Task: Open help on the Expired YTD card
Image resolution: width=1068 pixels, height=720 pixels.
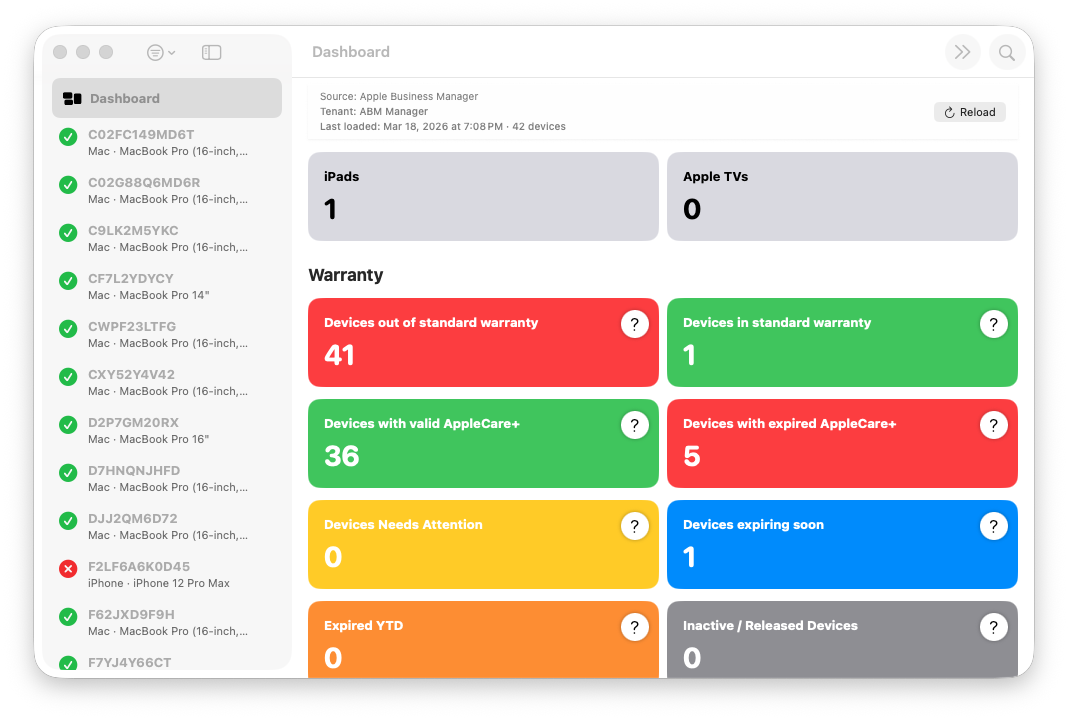Action: coord(635,627)
